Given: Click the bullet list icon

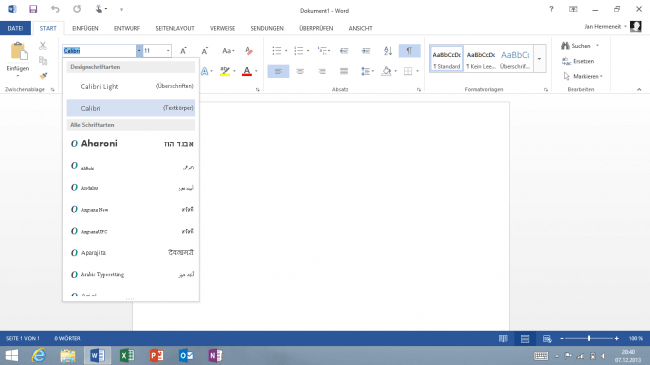Looking at the screenshot, I should (277, 51).
